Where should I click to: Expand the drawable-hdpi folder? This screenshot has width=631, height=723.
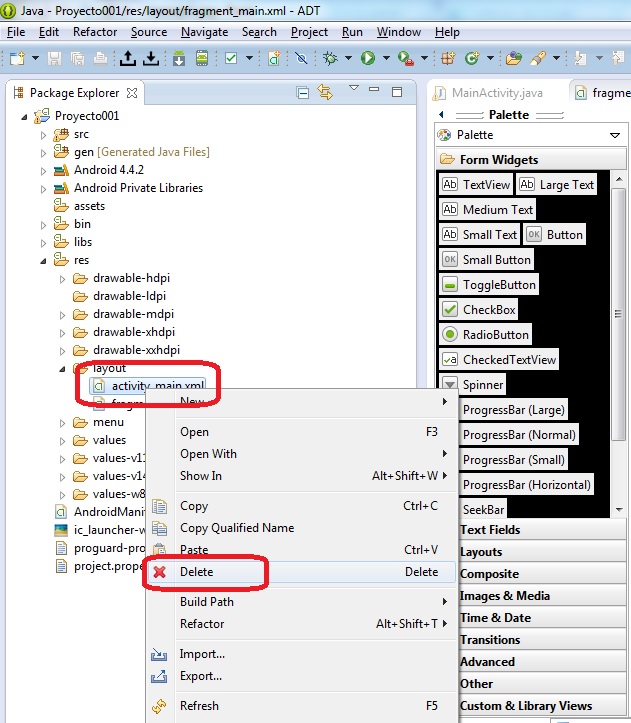point(62,279)
